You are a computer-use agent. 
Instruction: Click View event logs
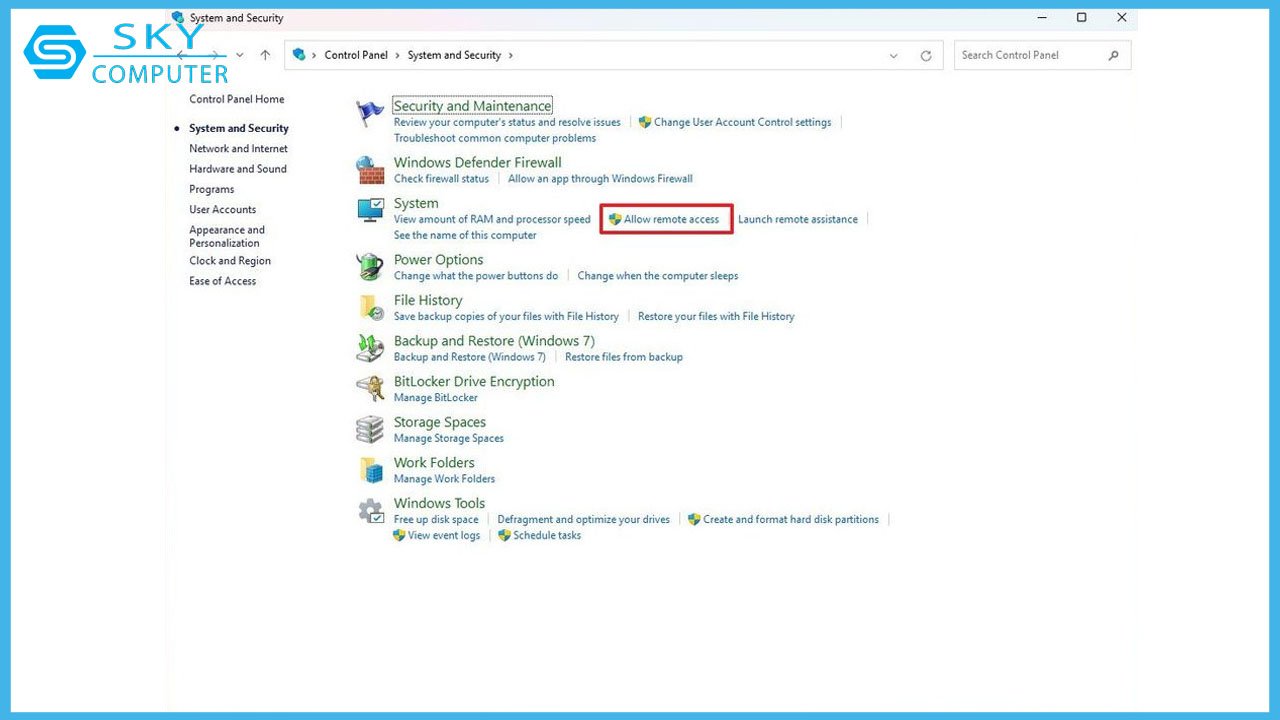tap(444, 535)
